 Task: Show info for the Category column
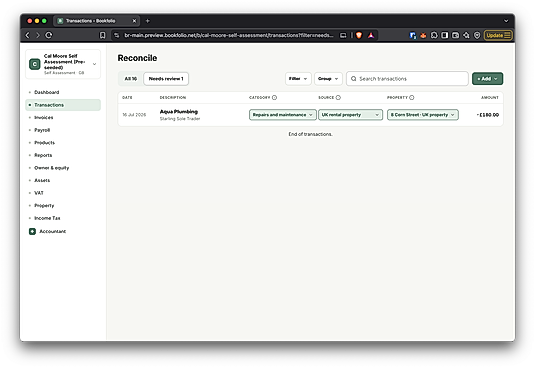(x=274, y=98)
